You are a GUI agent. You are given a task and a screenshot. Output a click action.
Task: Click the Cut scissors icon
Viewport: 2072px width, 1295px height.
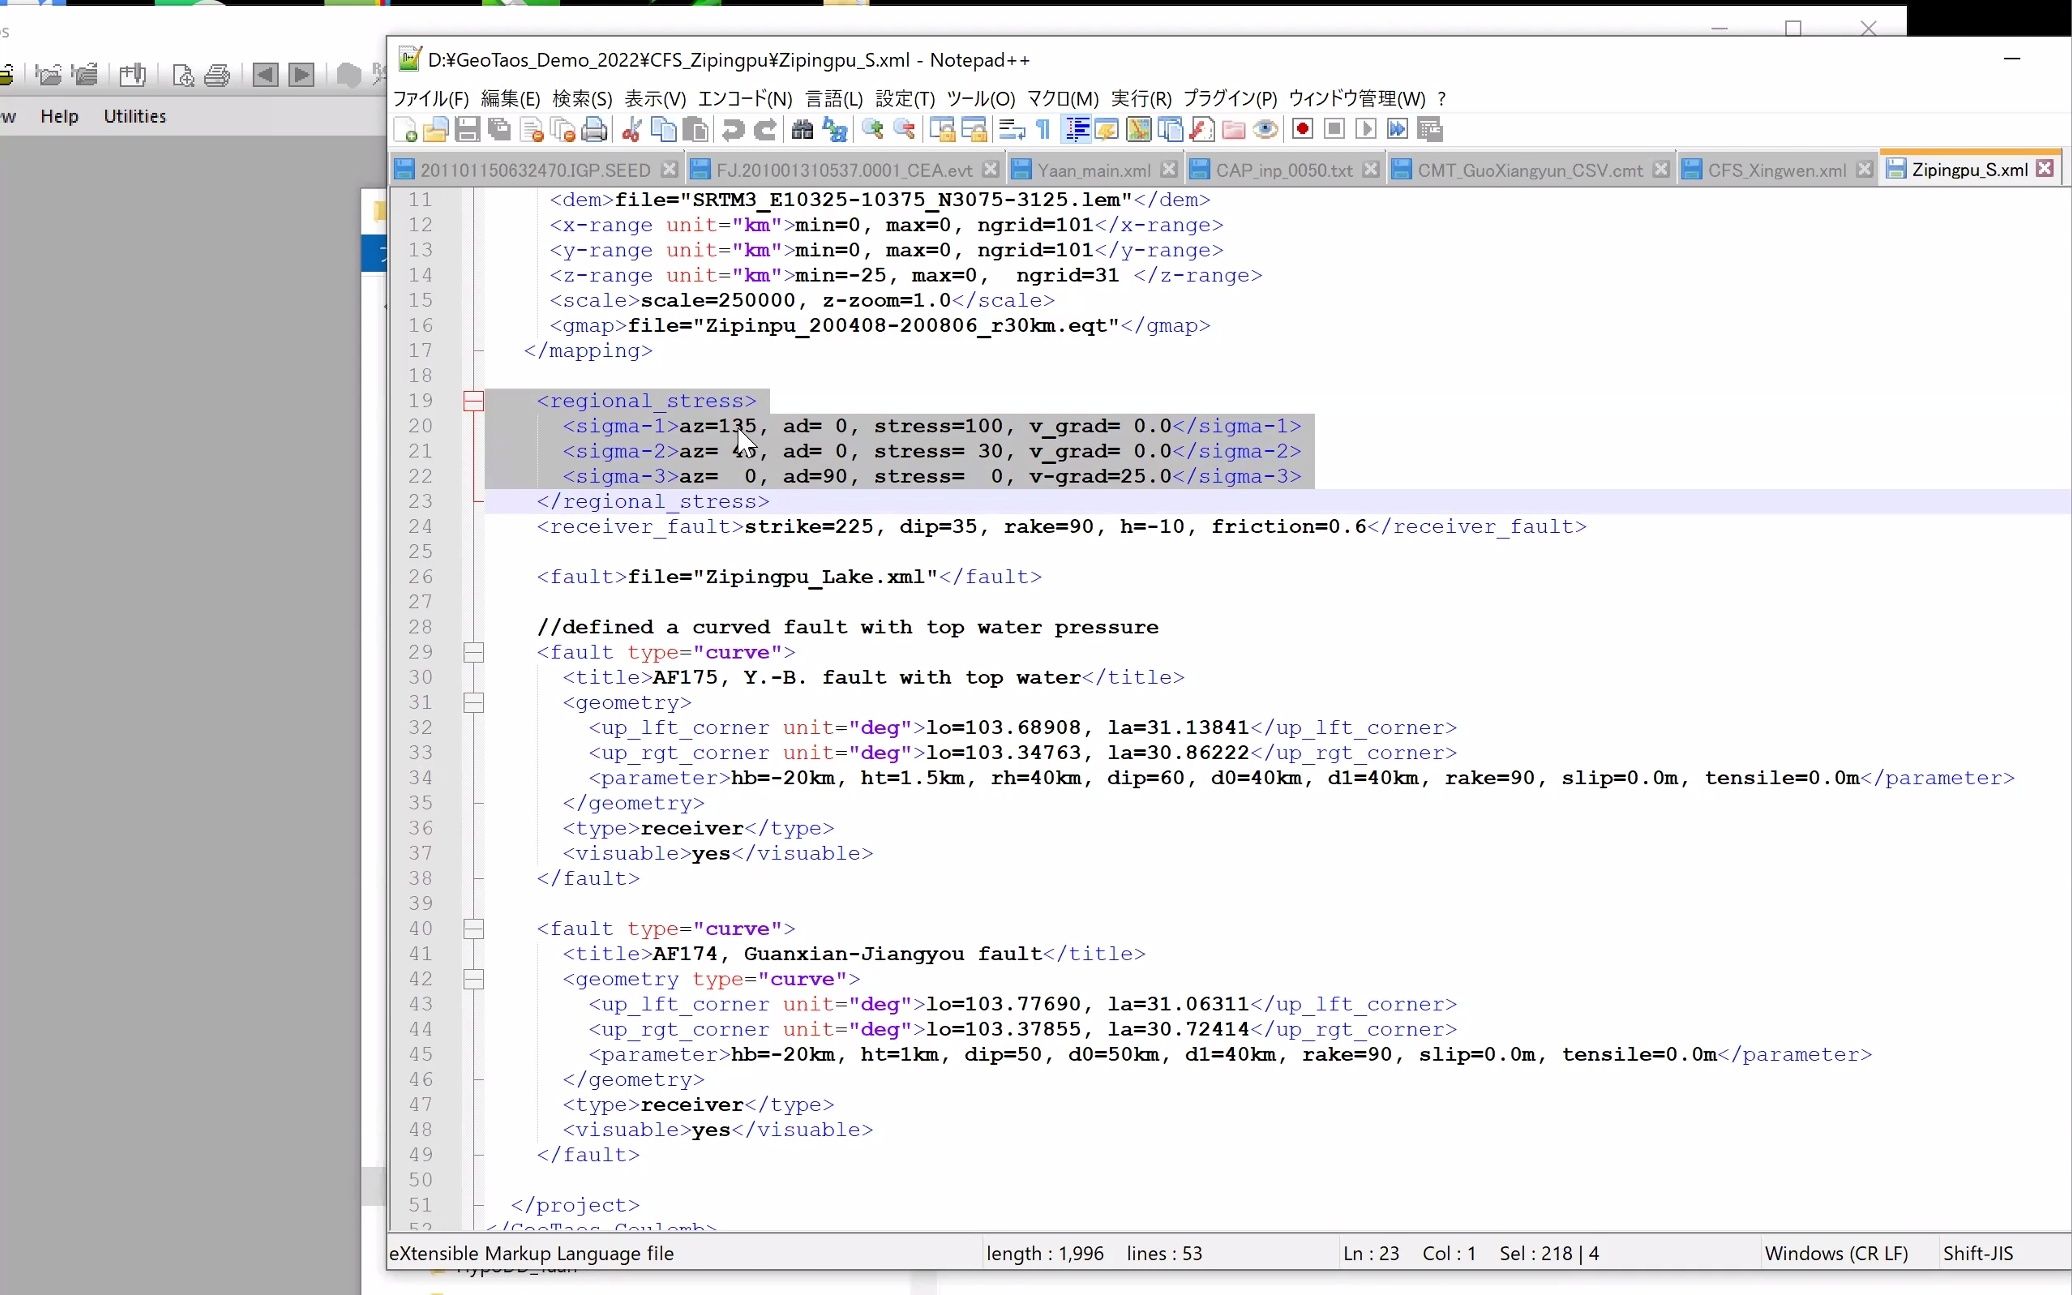click(x=631, y=130)
